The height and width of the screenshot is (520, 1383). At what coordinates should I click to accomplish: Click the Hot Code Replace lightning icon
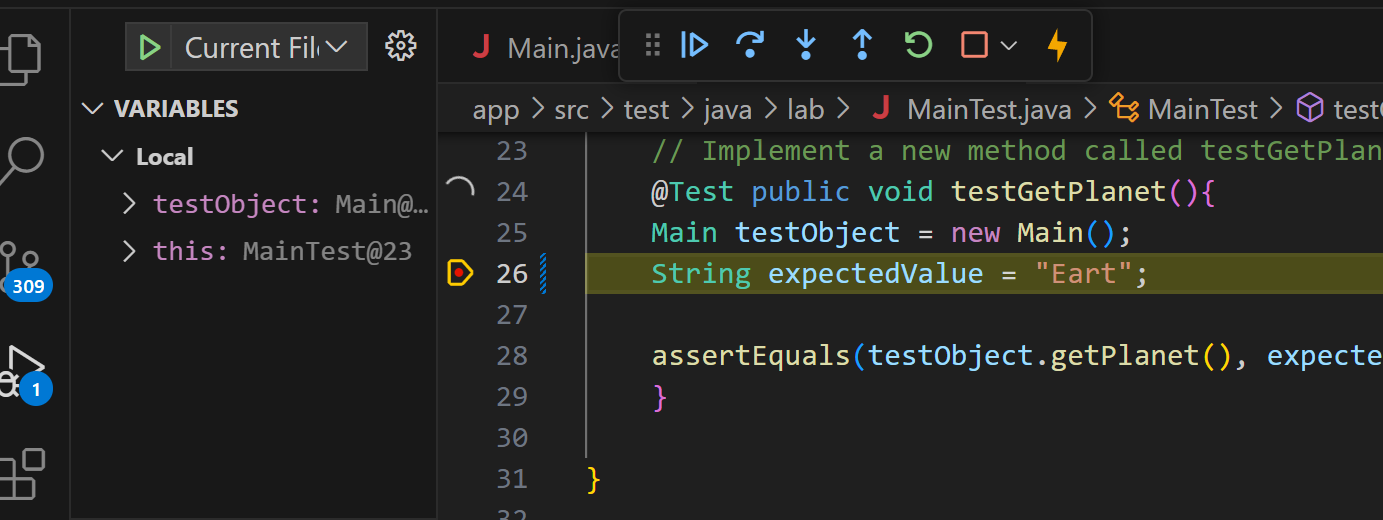tap(1057, 45)
